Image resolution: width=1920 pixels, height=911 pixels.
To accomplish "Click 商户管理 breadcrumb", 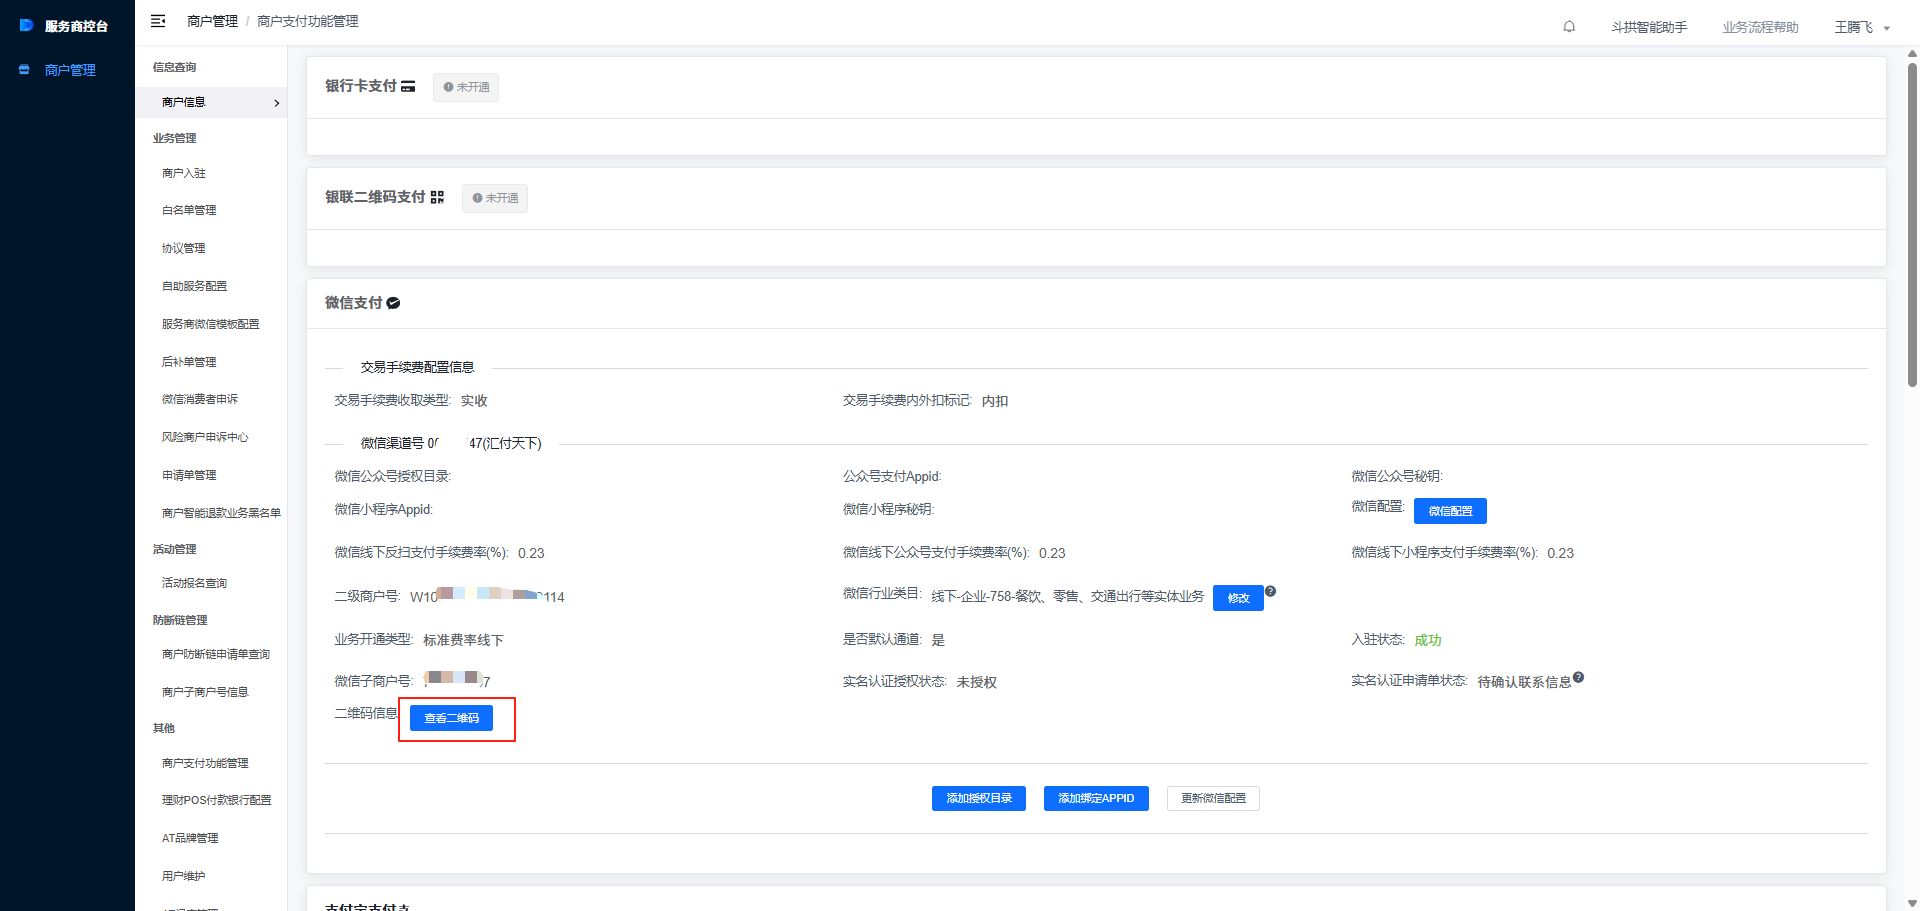I will tap(212, 21).
